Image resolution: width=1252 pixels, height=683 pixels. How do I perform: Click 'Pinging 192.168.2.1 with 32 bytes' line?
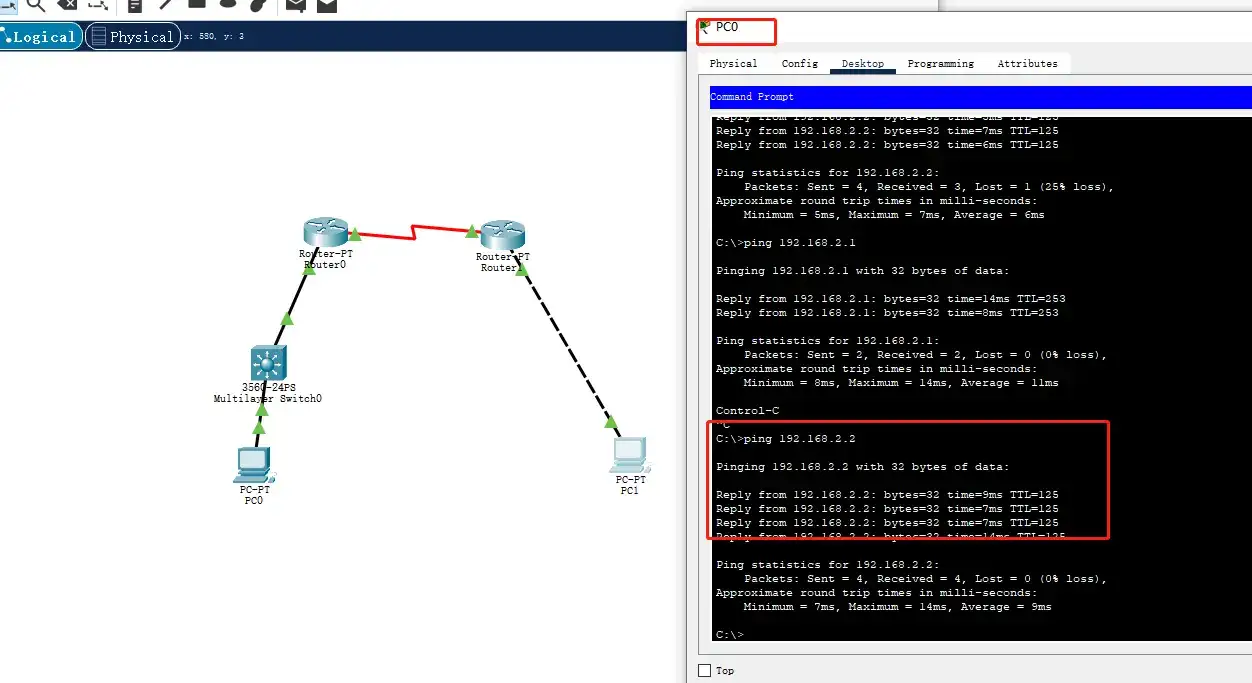[863, 271]
